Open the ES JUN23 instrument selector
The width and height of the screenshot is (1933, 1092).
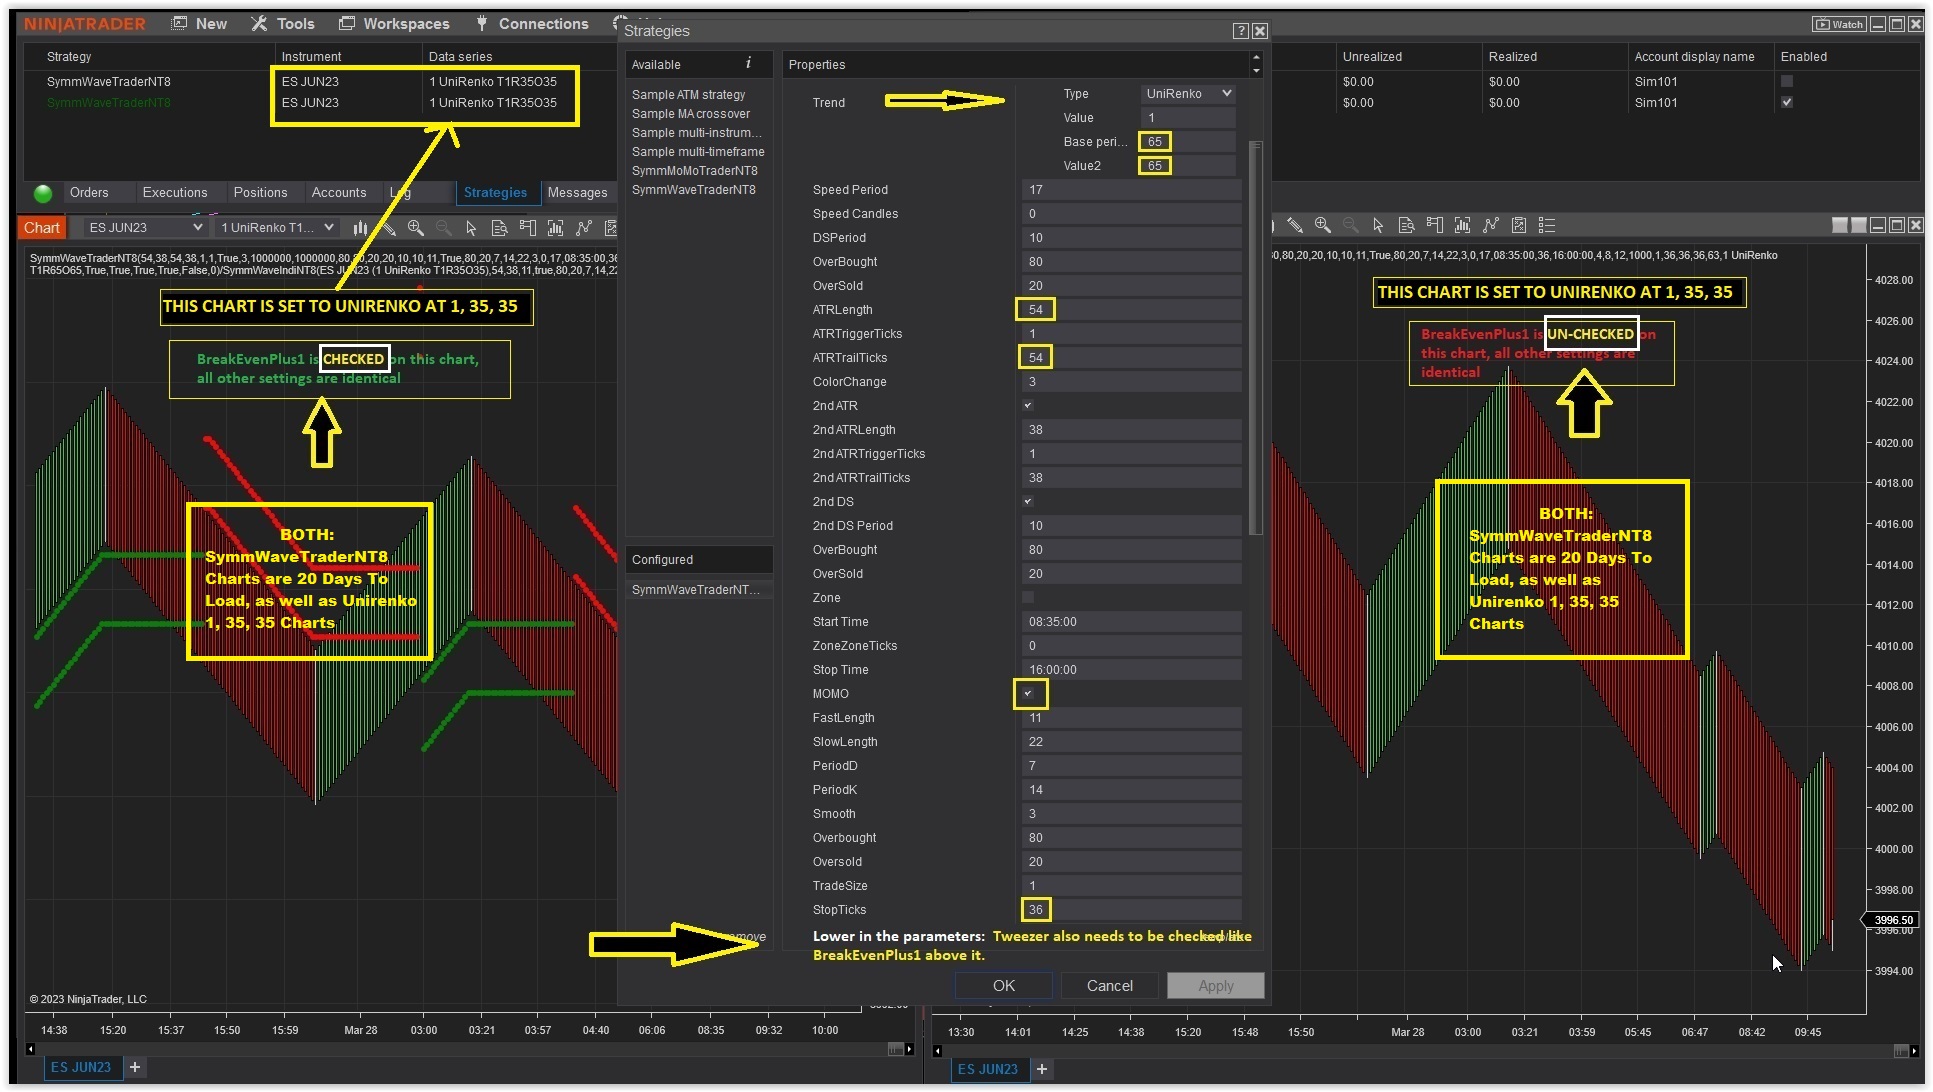[x=144, y=228]
